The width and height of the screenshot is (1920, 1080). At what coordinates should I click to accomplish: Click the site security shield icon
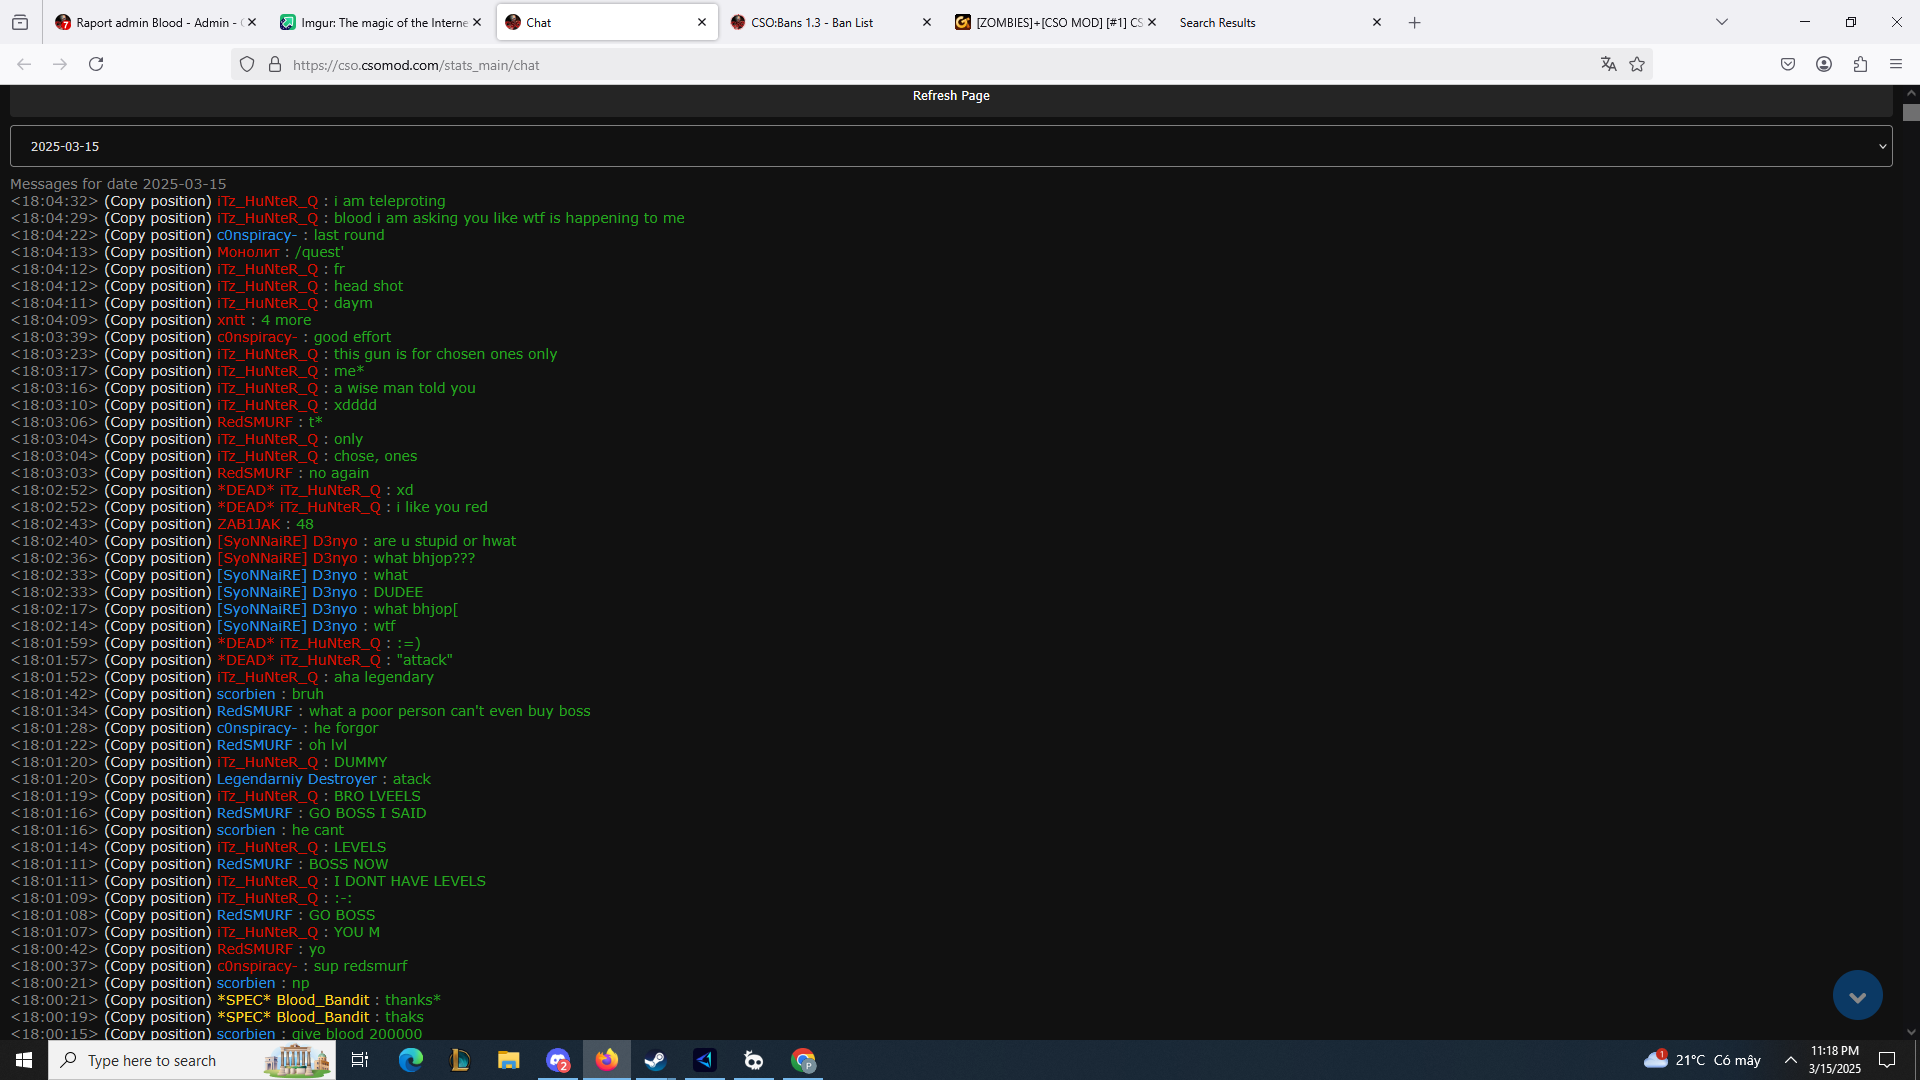[x=247, y=65]
